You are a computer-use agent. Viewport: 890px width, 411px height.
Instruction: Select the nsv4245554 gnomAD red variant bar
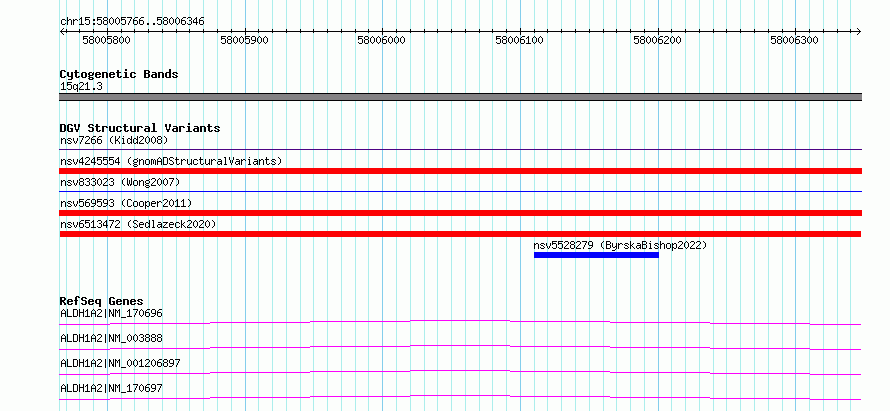pos(460,171)
